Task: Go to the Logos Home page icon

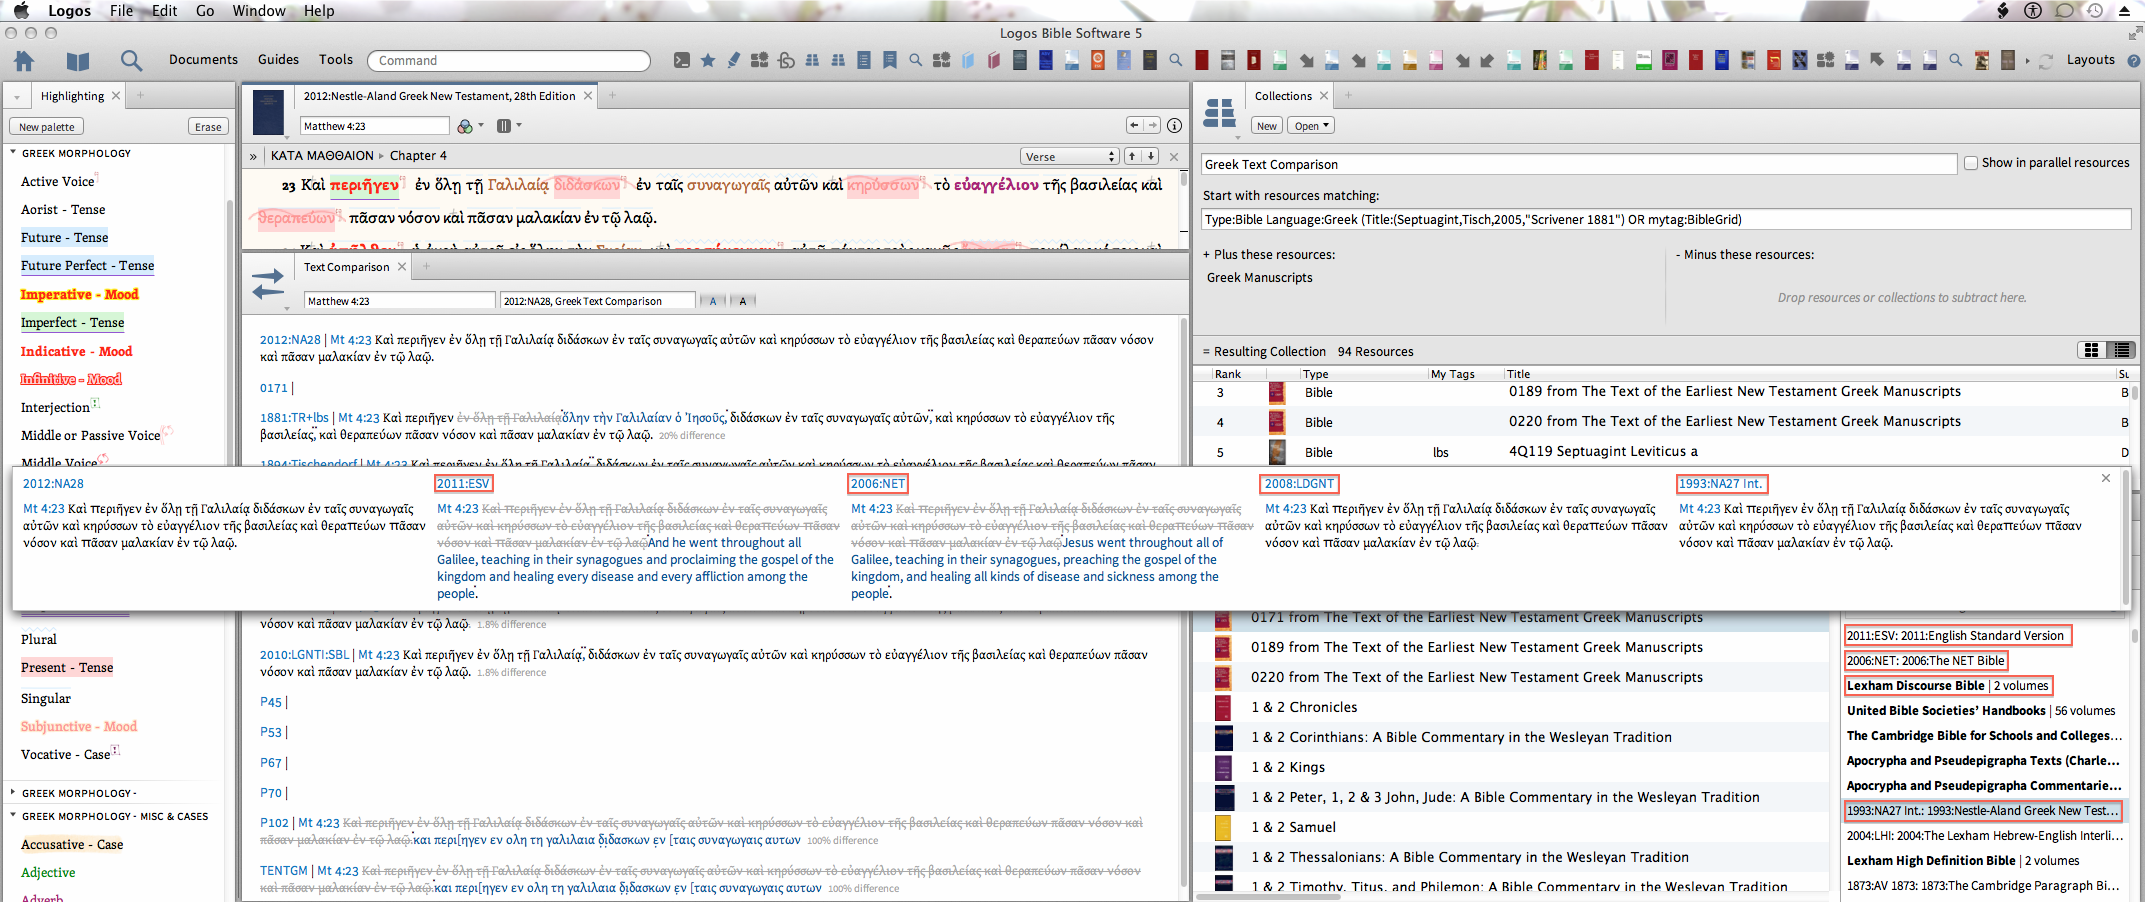Action: tap(25, 60)
